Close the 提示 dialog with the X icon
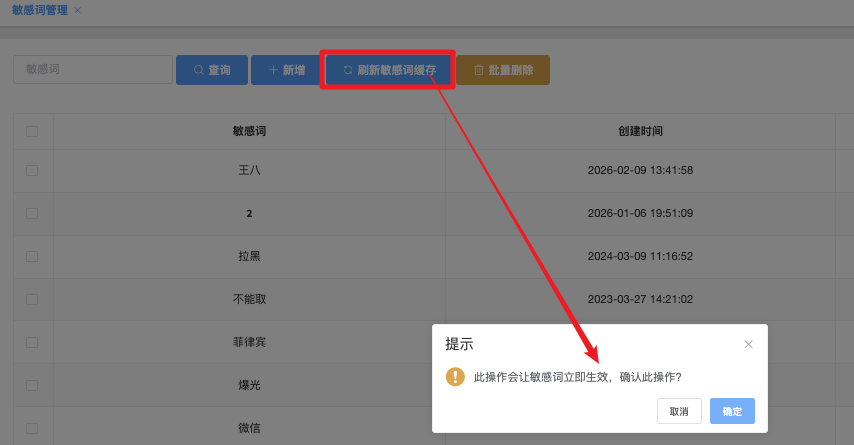The width and height of the screenshot is (854, 445). (748, 344)
